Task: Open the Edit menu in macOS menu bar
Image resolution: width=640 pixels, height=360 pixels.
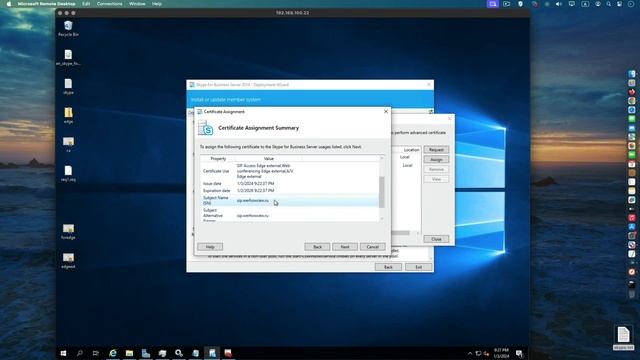Action: point(86,4)
